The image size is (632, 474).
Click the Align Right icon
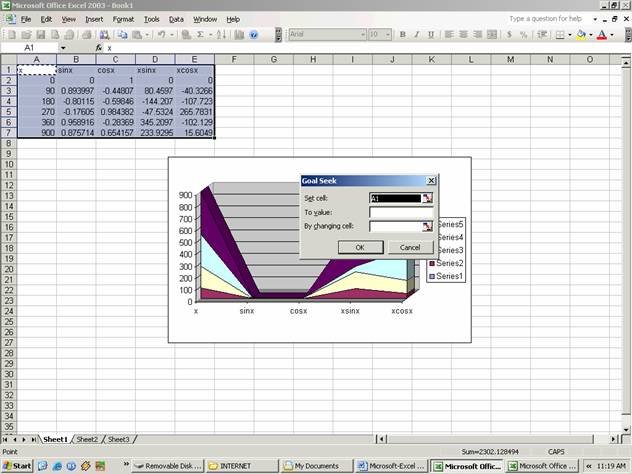478,35
